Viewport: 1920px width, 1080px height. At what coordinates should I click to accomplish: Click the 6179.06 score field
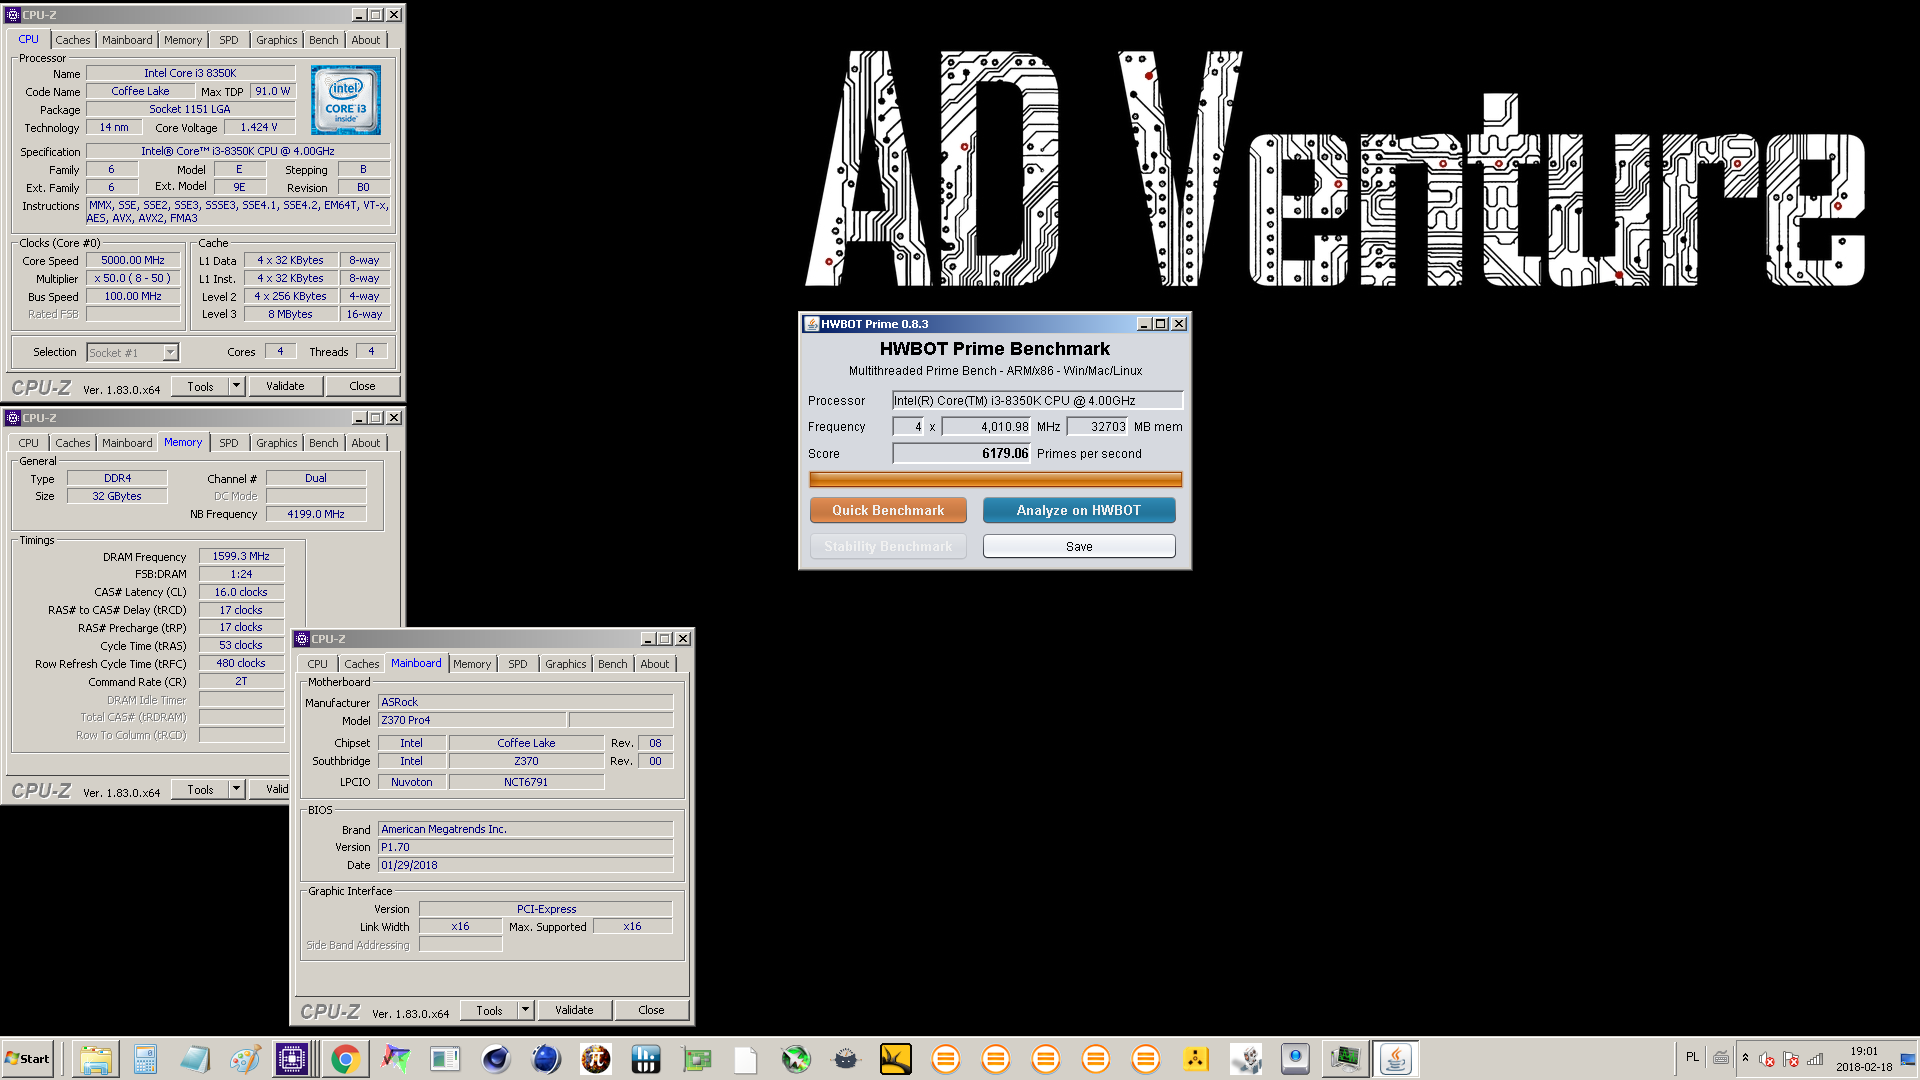click(961, 453)
